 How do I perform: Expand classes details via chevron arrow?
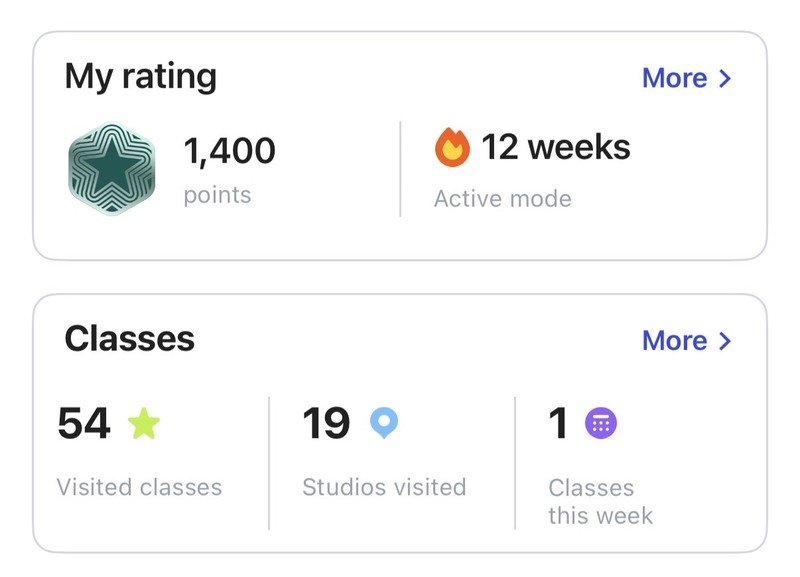pyautogui.click(x=725, y=341)
